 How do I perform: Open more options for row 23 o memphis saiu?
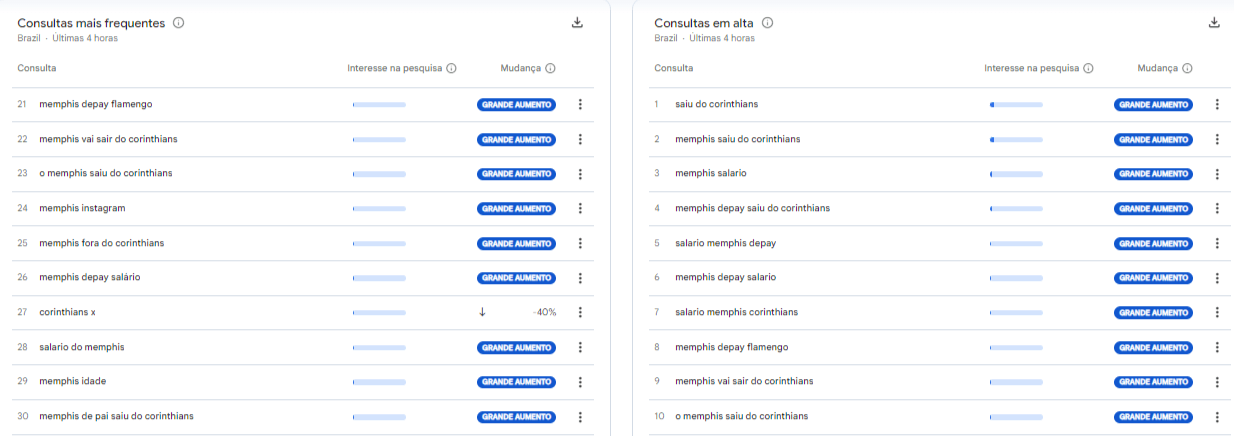(x=580, y=174)
